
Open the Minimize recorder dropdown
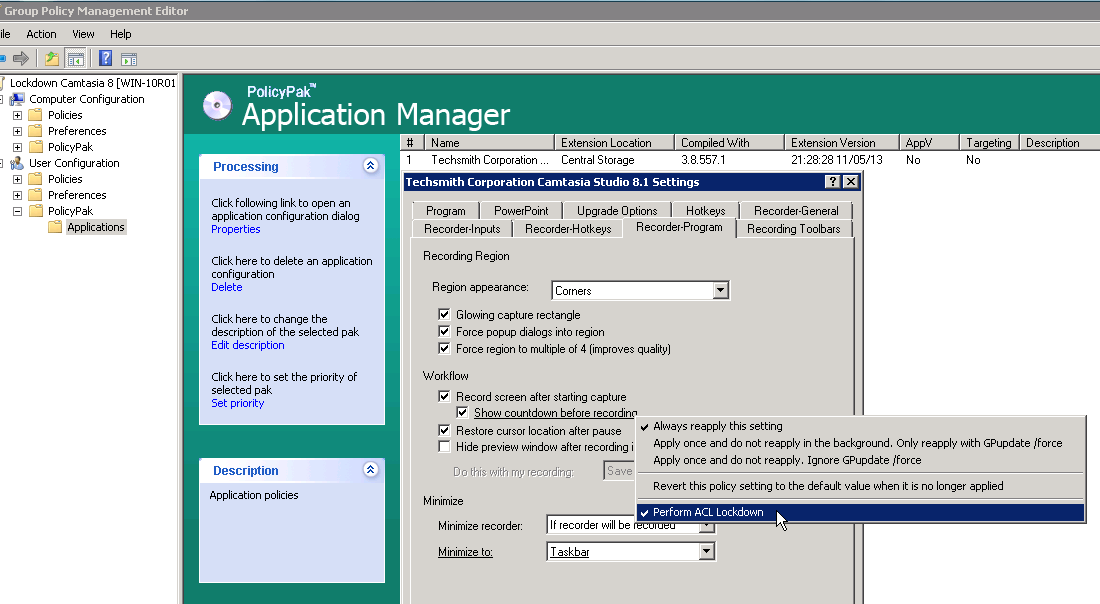click(706, 525)
